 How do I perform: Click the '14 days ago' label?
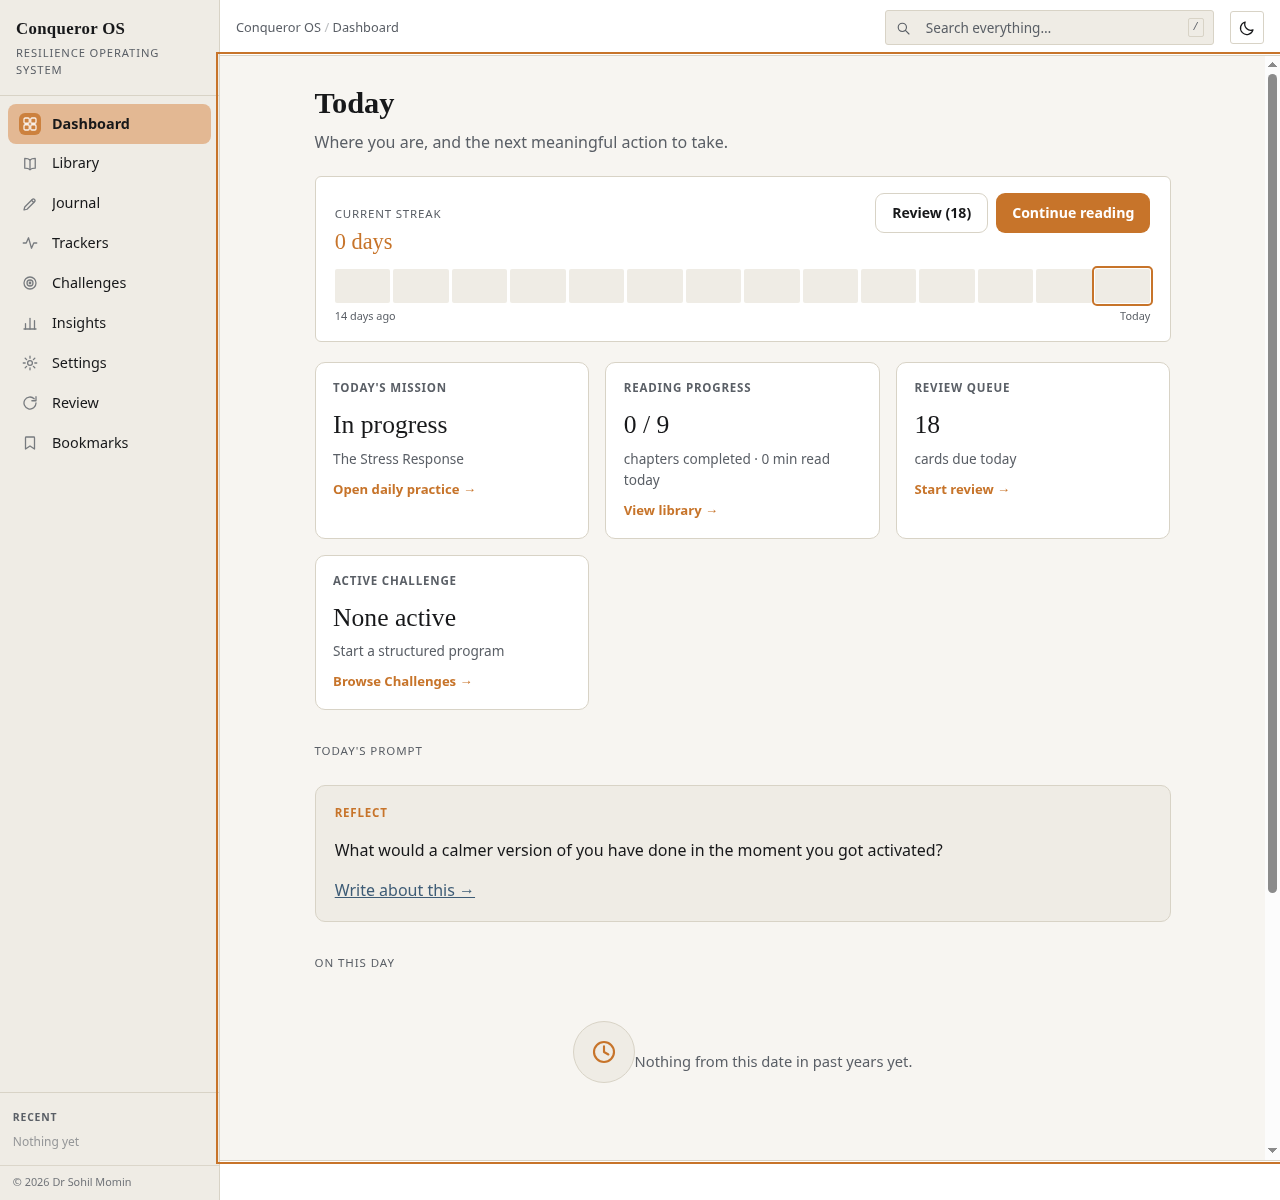tap(365, 316)
